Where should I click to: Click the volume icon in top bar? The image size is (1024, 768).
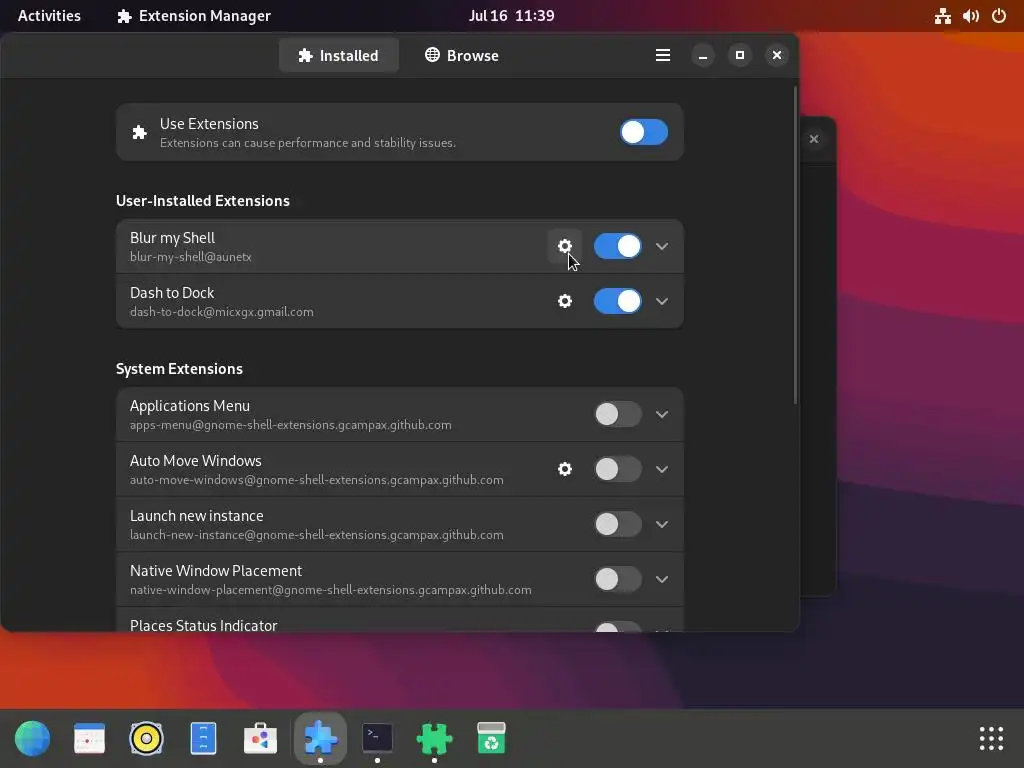point(970,16)
